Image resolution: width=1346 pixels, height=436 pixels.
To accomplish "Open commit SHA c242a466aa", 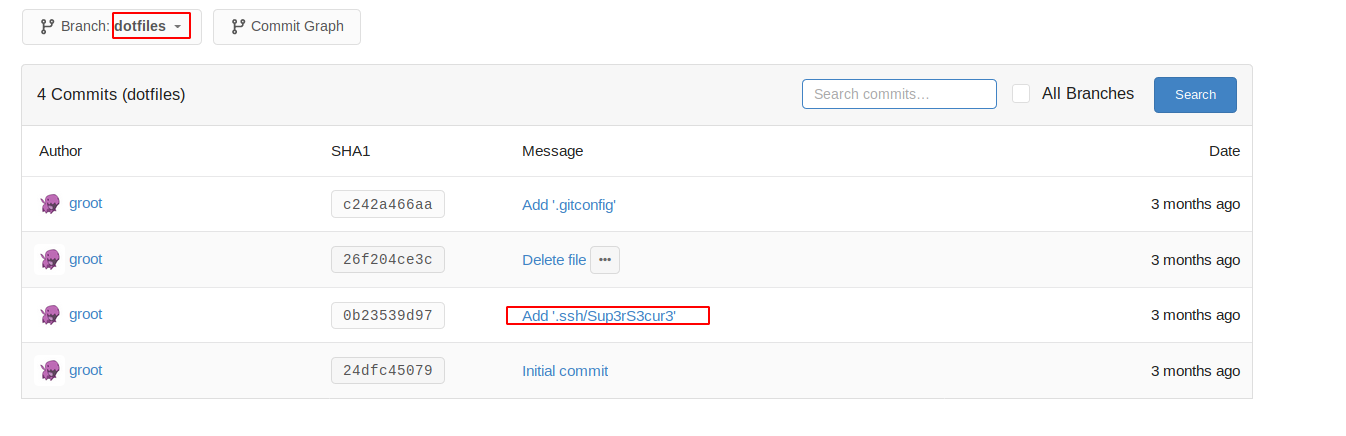I will pyautogui.click(x=388, y=204).
